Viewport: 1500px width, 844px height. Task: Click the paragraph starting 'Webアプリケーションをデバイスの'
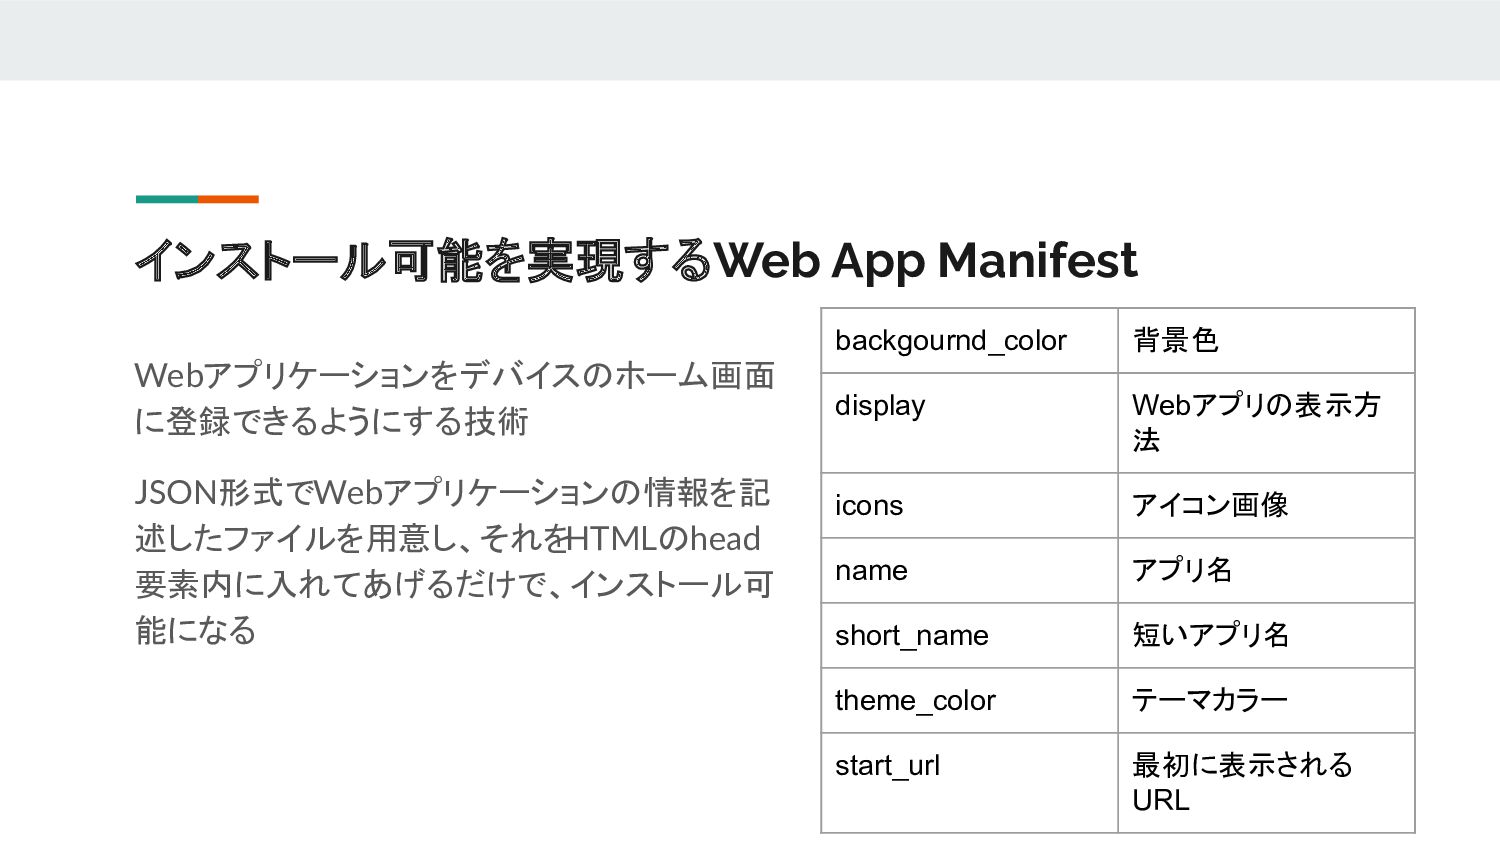pyautogui.click(x=455, y=398)
